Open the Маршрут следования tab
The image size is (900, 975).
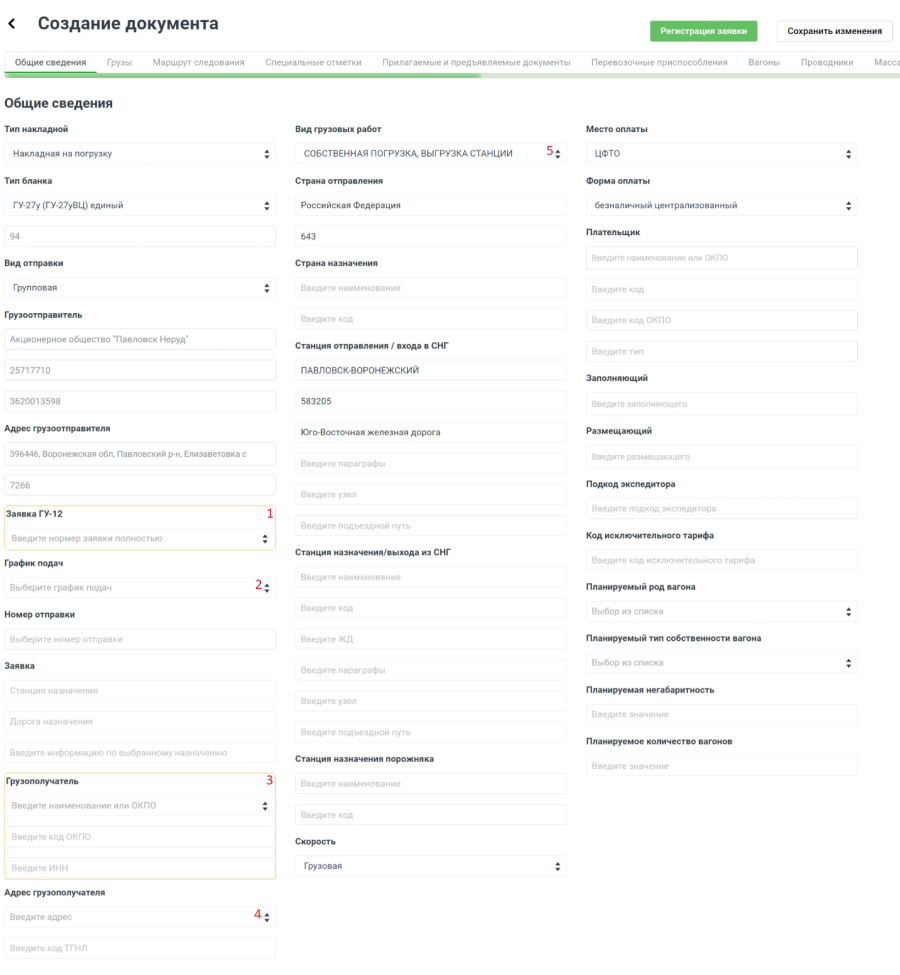pos(198,63)
